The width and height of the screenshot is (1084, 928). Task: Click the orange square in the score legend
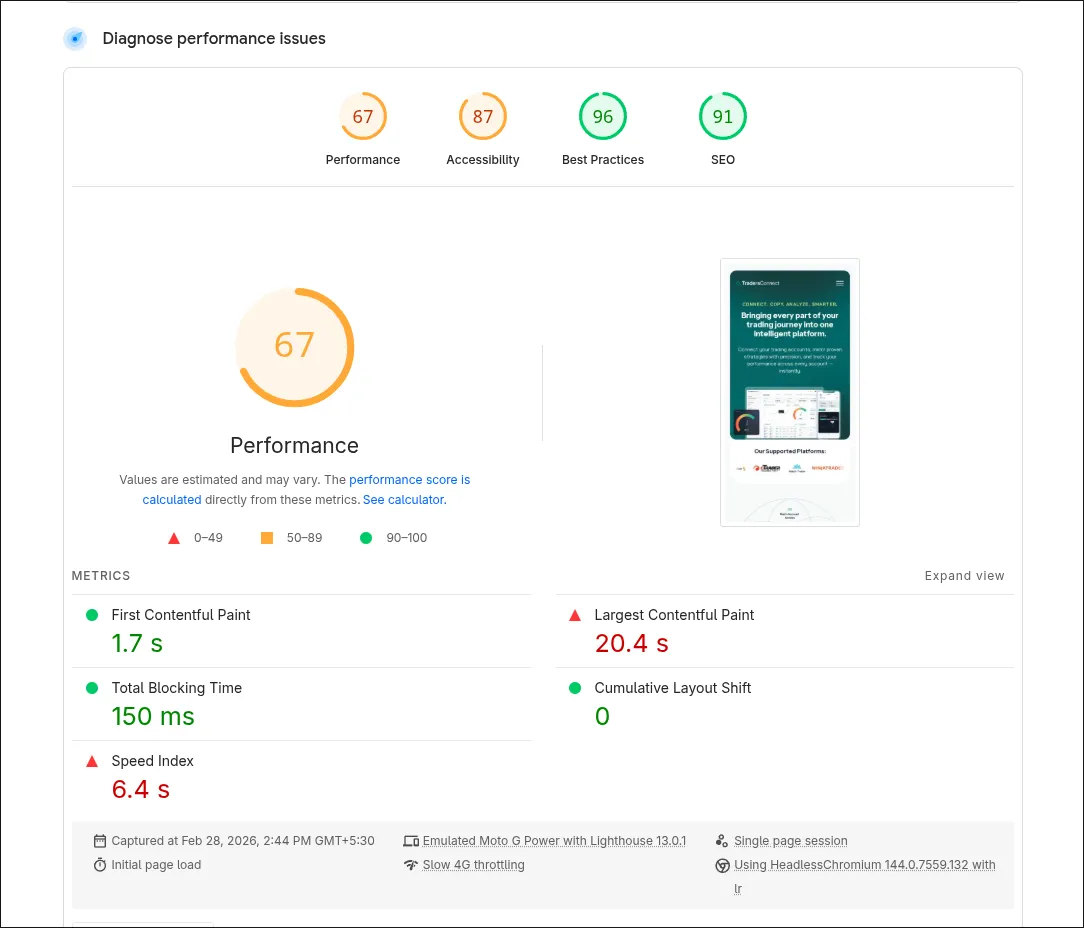pos(266,537)
